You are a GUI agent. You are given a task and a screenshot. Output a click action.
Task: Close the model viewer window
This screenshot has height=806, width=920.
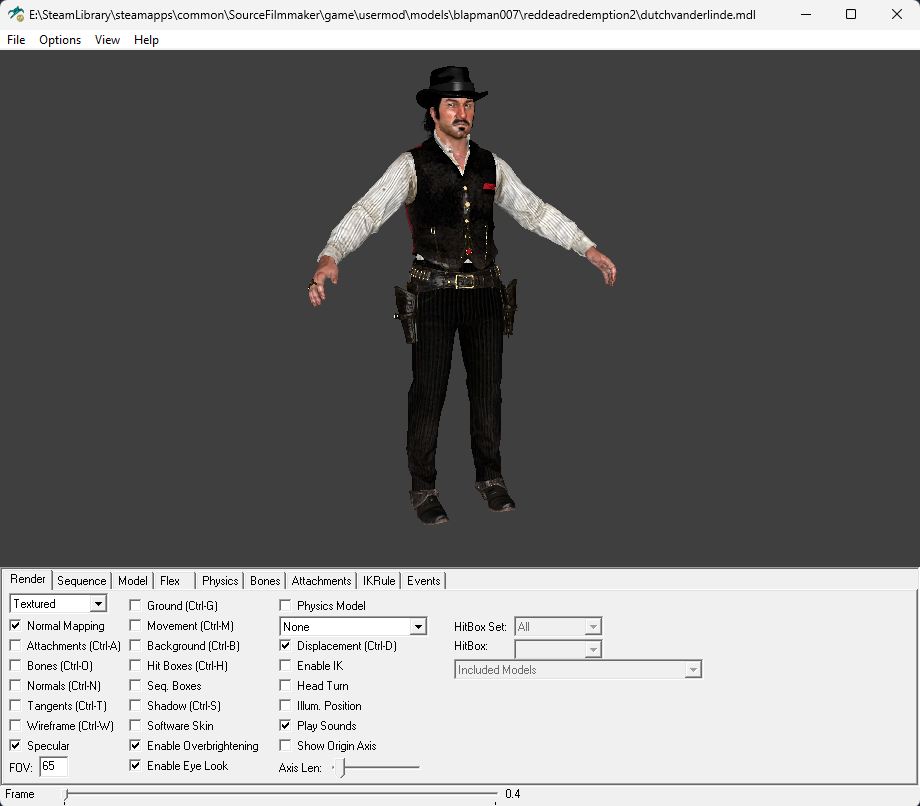897,15
